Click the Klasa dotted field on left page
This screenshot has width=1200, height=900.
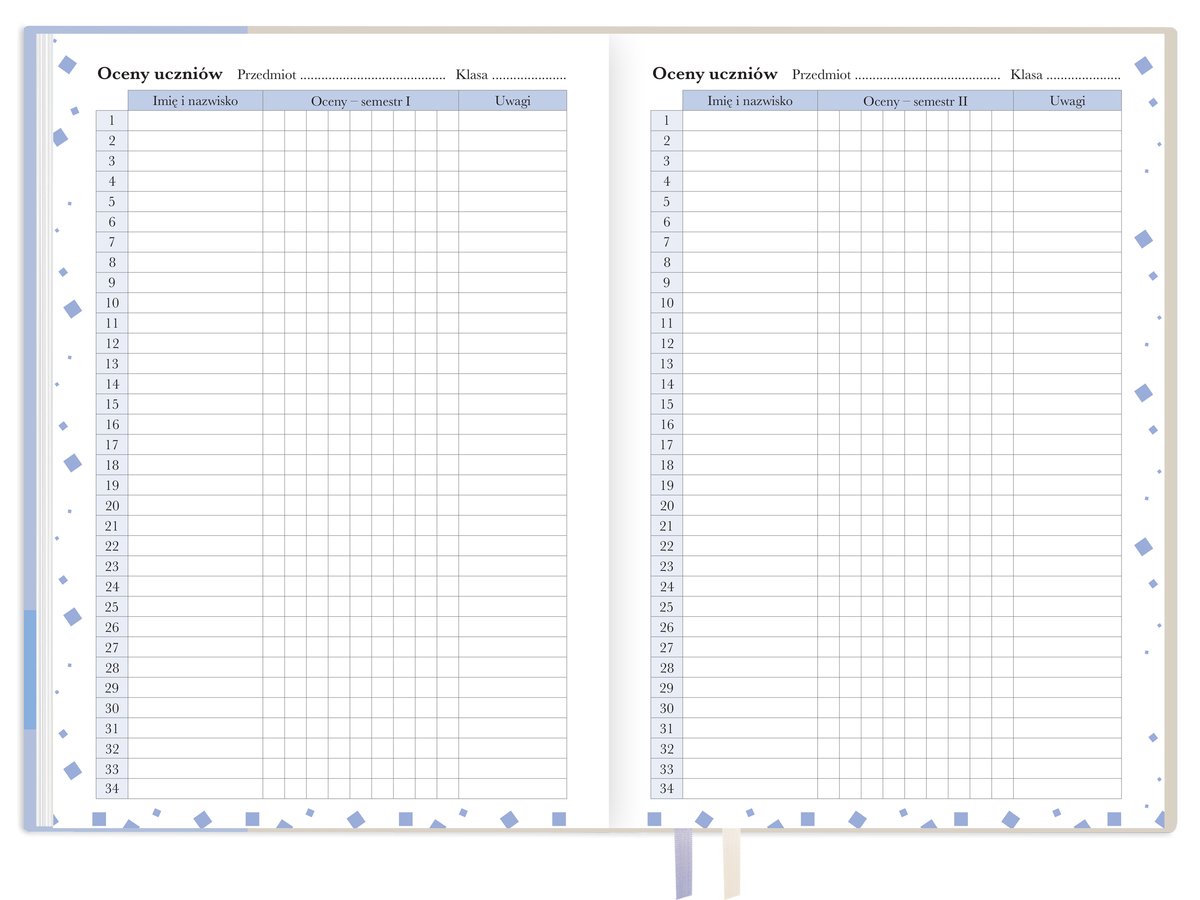coord(528,76)
